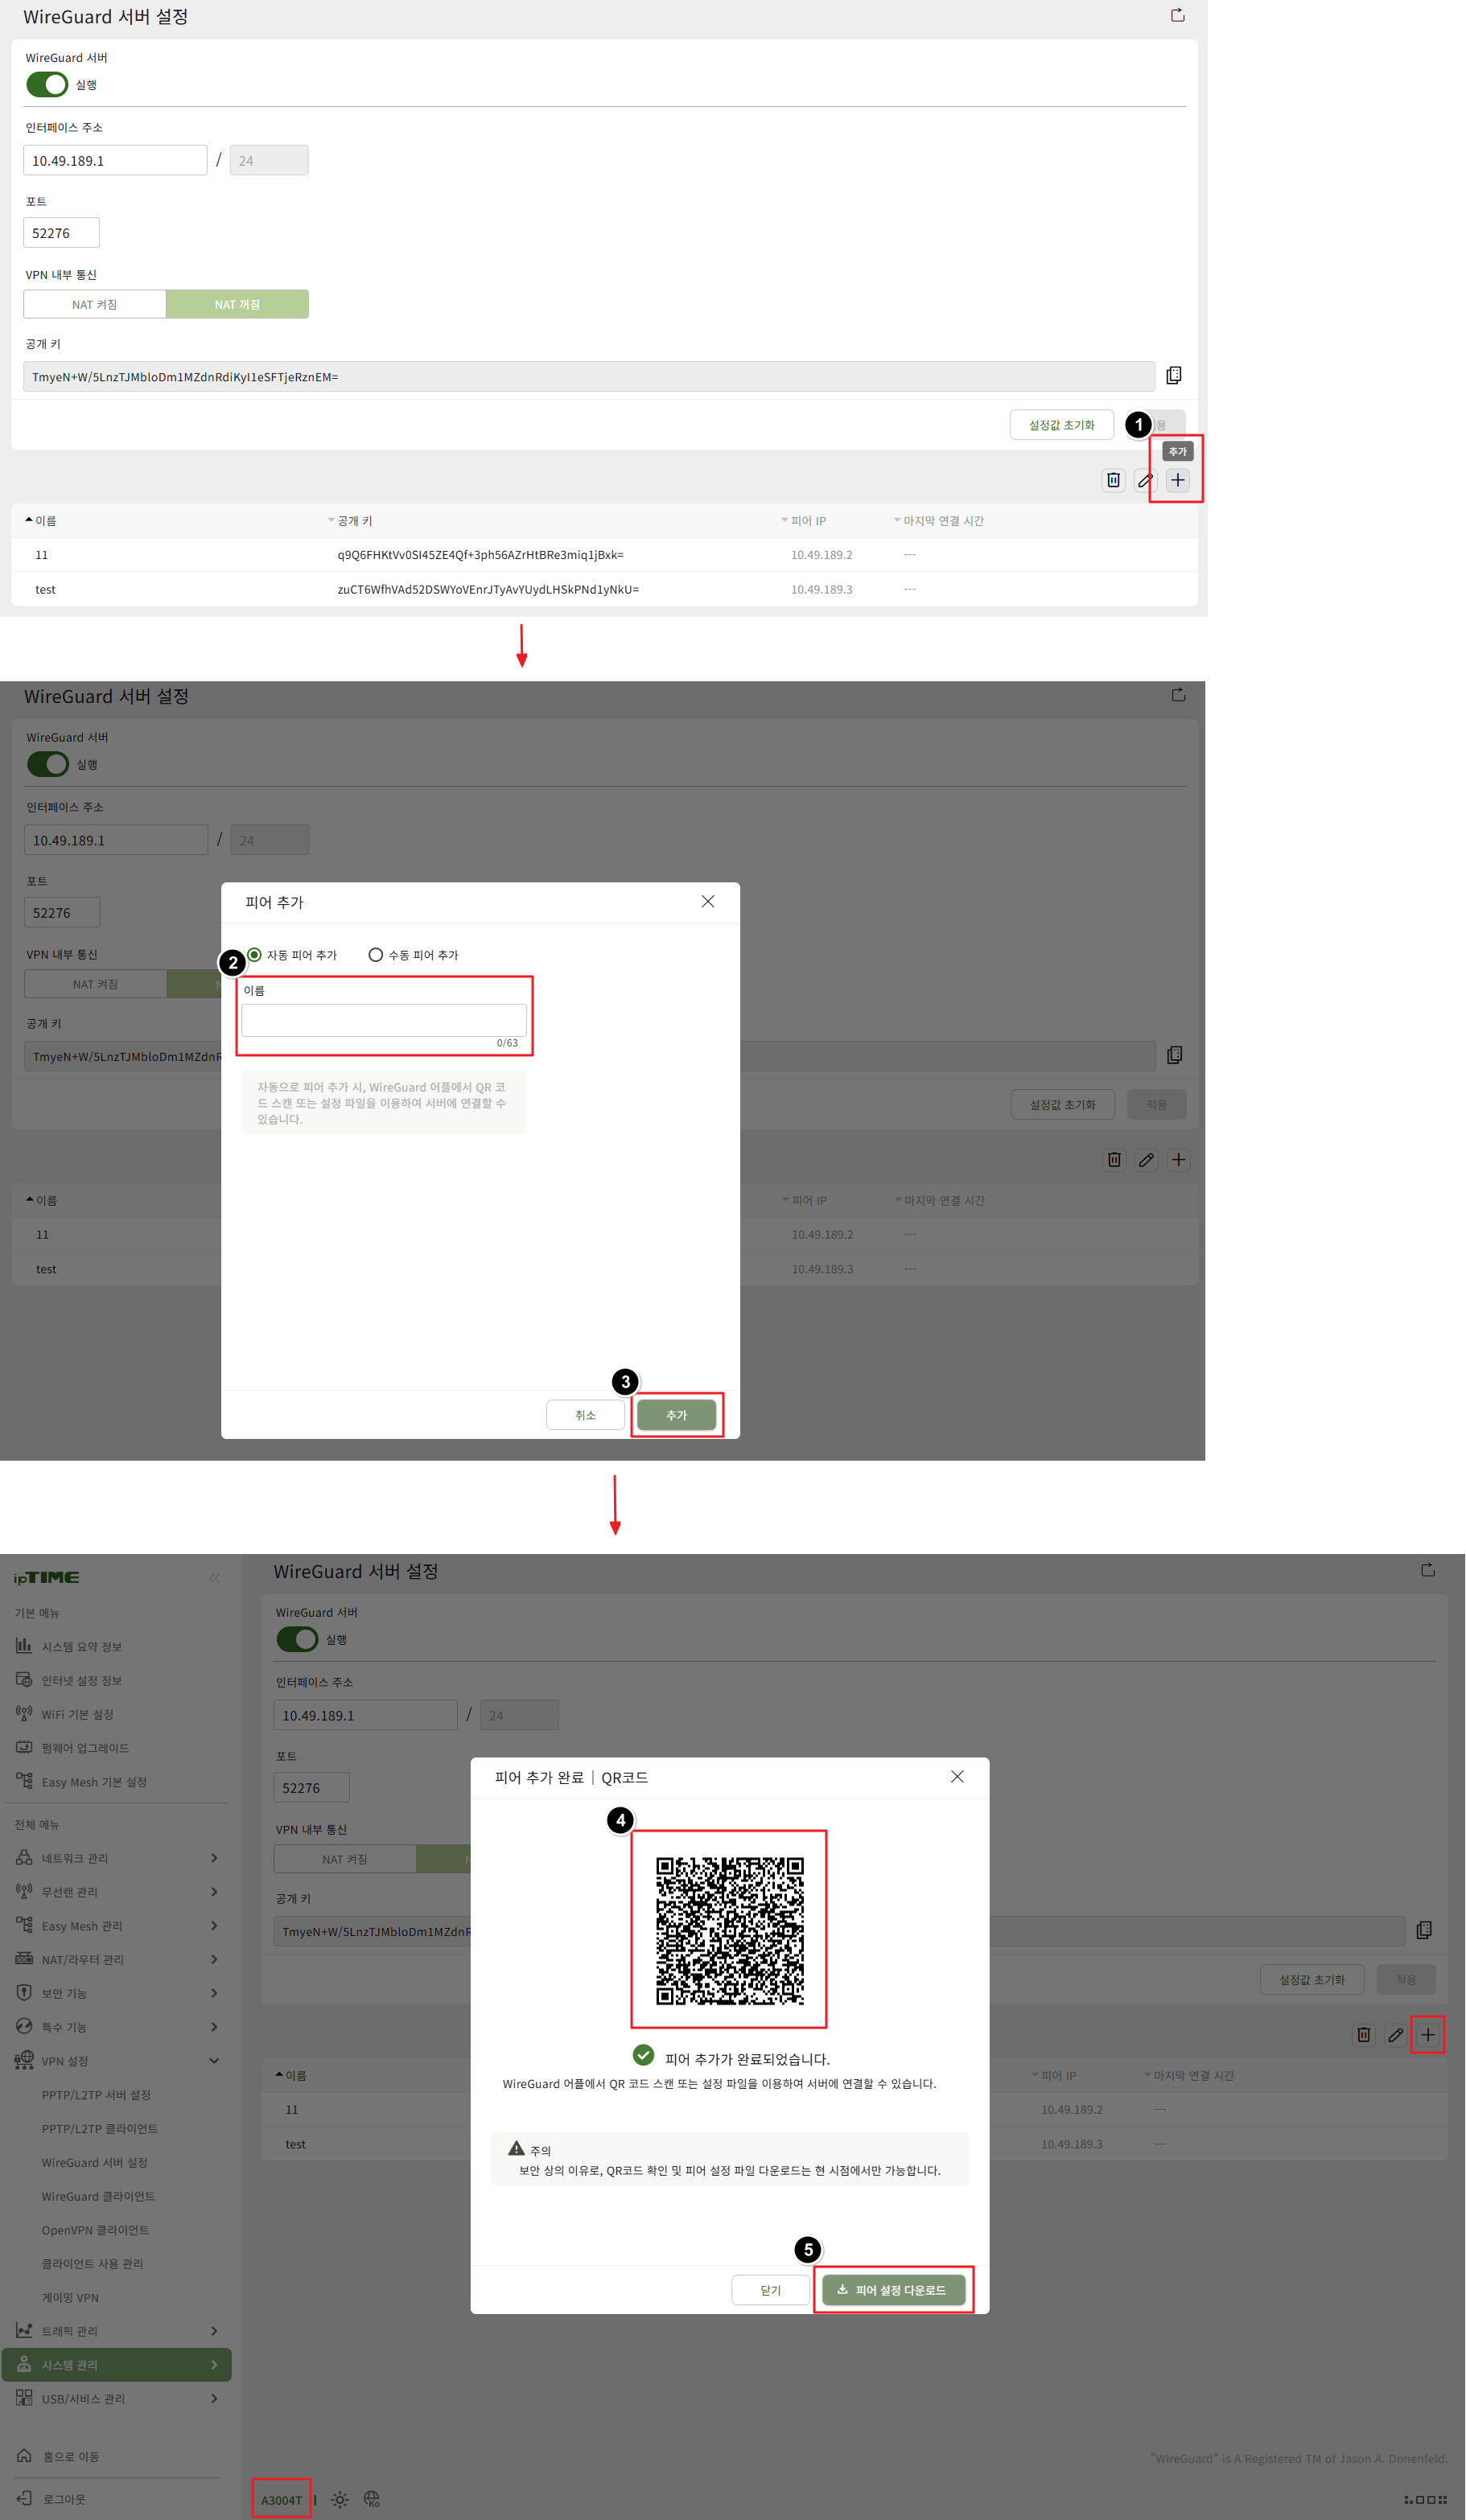The width and height of the screenshot is (1466, 2520).
Task: Click the export icon in the undimmed panel header
Action: (1178, 15)
